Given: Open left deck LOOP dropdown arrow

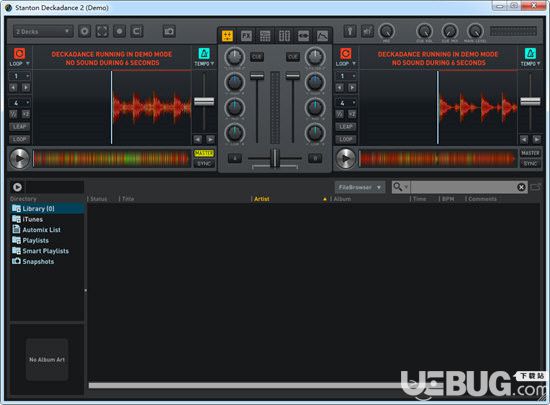Looking at the screenshot, I should (28, 64).
